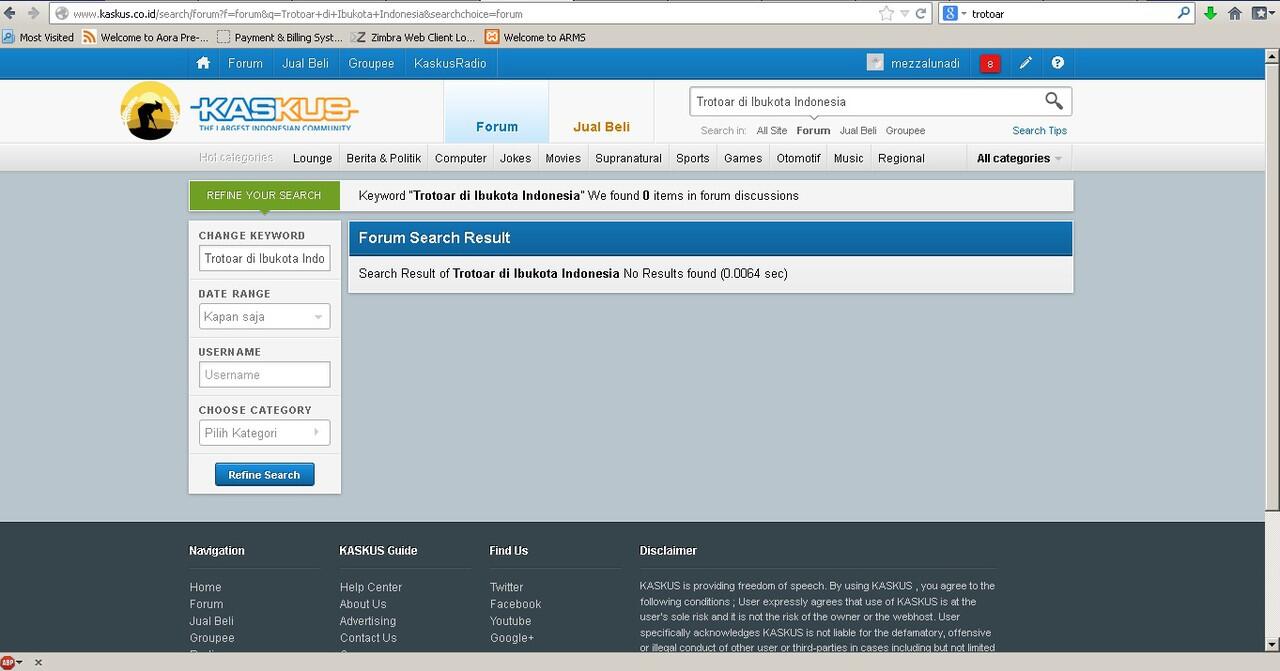
Task: Open the question mark help icon
Action: pos(1058,63)
